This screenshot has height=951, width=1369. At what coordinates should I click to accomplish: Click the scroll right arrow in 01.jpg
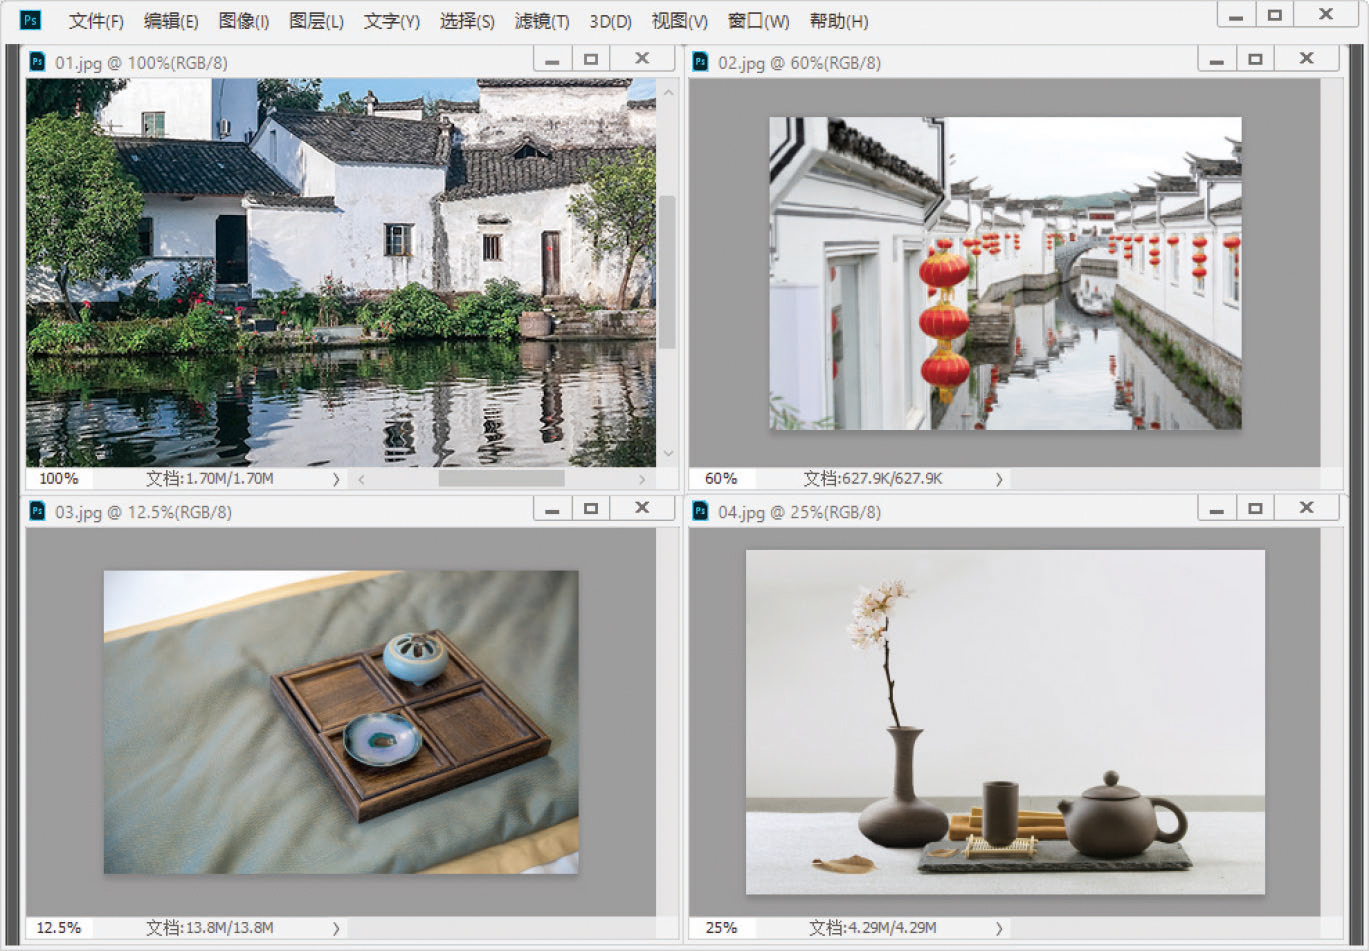[642, 479]
